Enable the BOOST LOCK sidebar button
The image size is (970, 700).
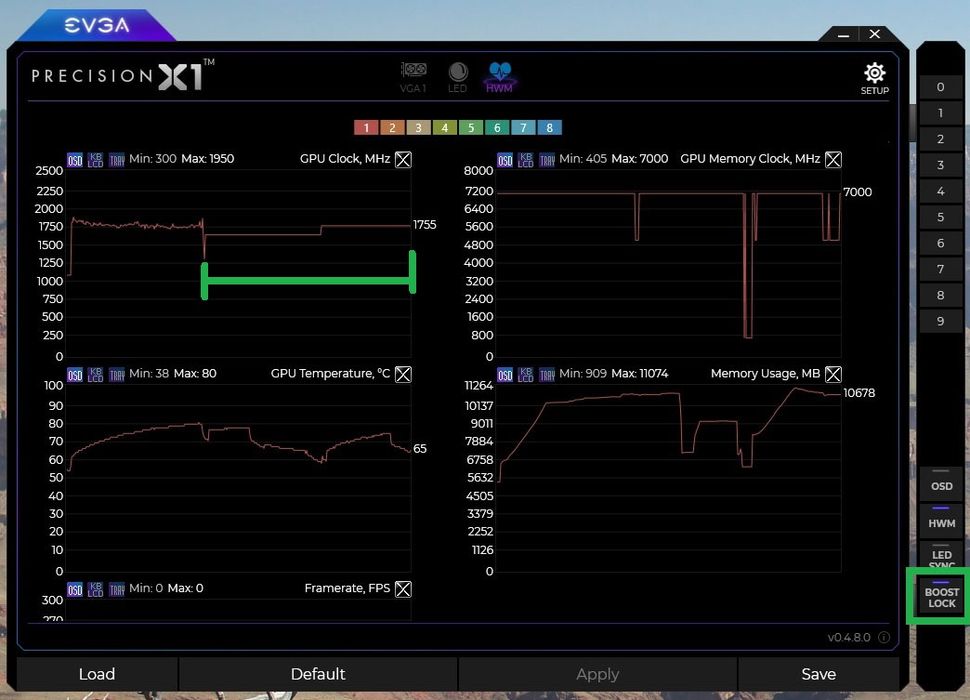[940, 597]
